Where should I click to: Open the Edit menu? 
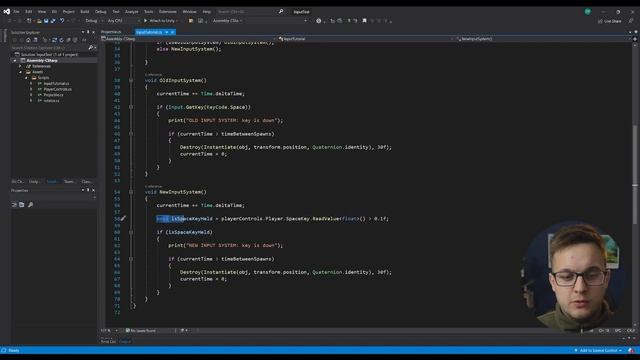coord(29,12)
